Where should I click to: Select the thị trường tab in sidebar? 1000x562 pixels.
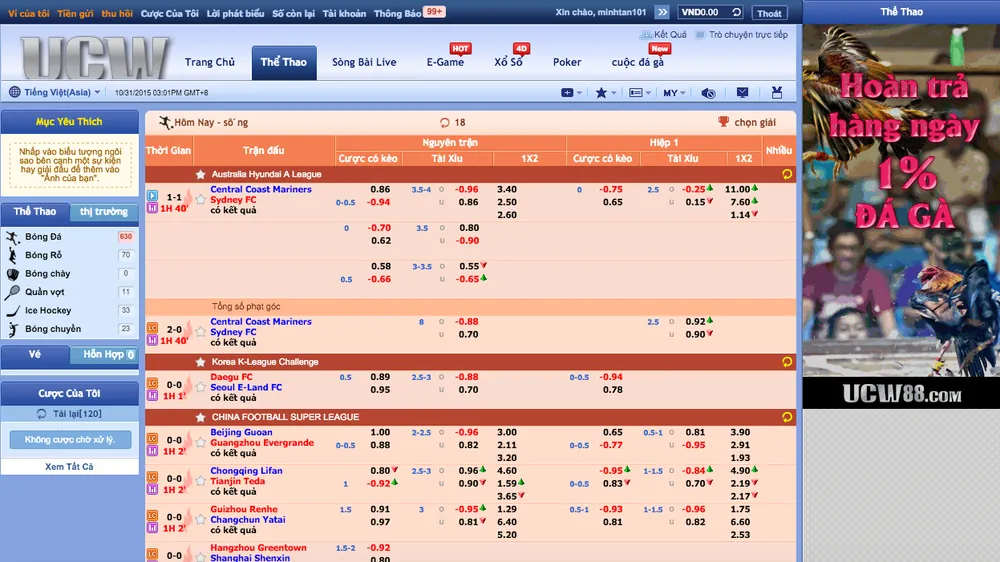point(104,212)
